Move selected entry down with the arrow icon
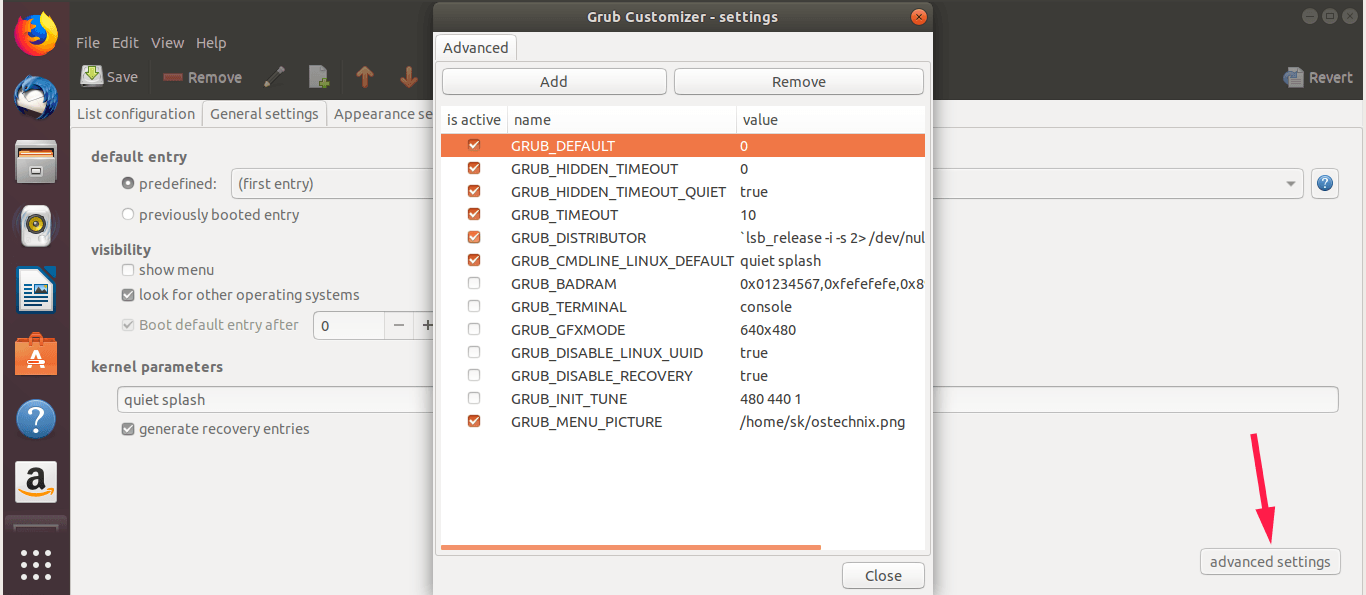 coord(407,76)
